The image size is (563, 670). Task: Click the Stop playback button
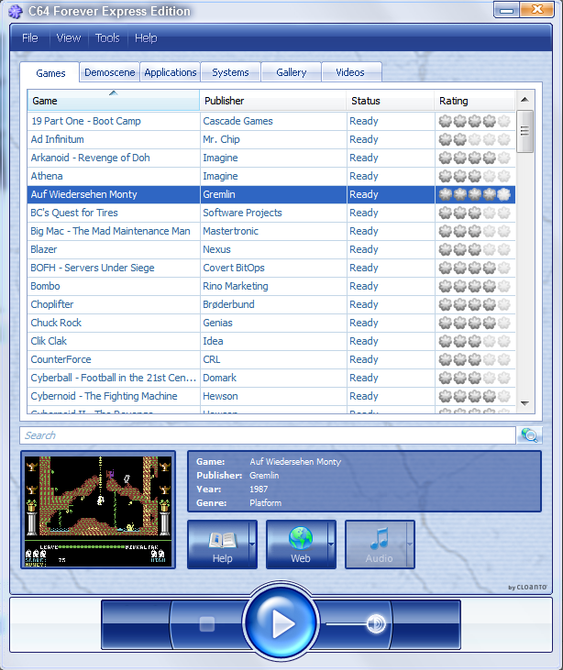207,624
